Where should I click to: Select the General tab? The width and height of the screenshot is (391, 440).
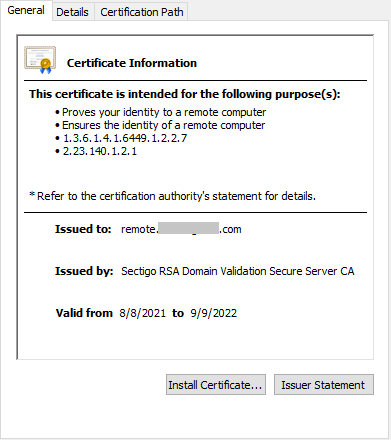point(26,10)
